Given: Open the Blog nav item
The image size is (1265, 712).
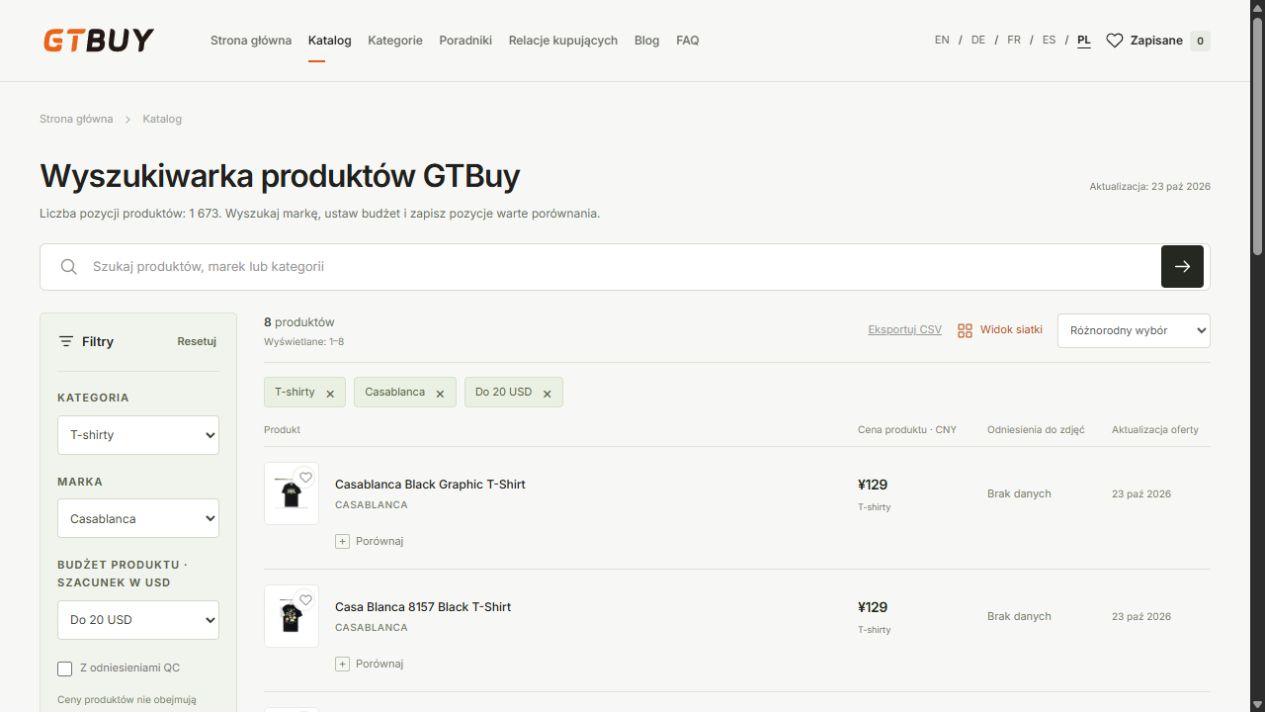Looking at the screenshot, I should [647, 41].
